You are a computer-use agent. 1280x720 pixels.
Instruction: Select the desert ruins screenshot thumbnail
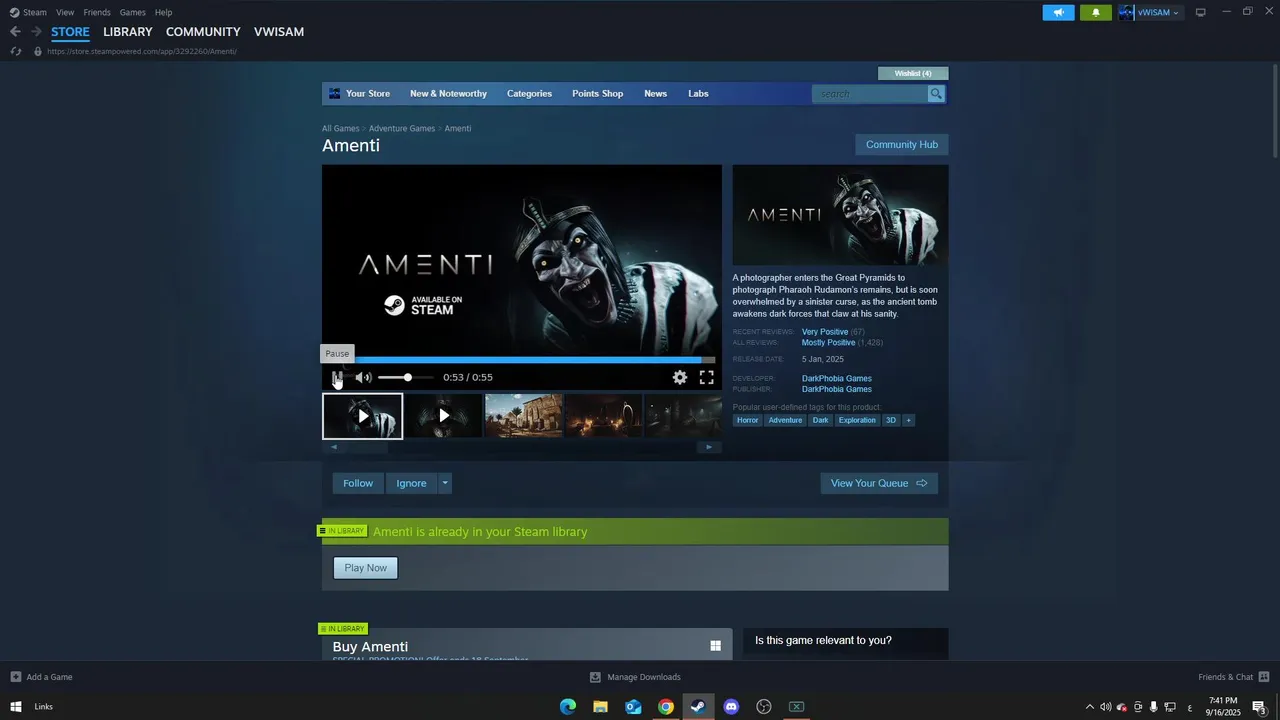pos(524,416)
